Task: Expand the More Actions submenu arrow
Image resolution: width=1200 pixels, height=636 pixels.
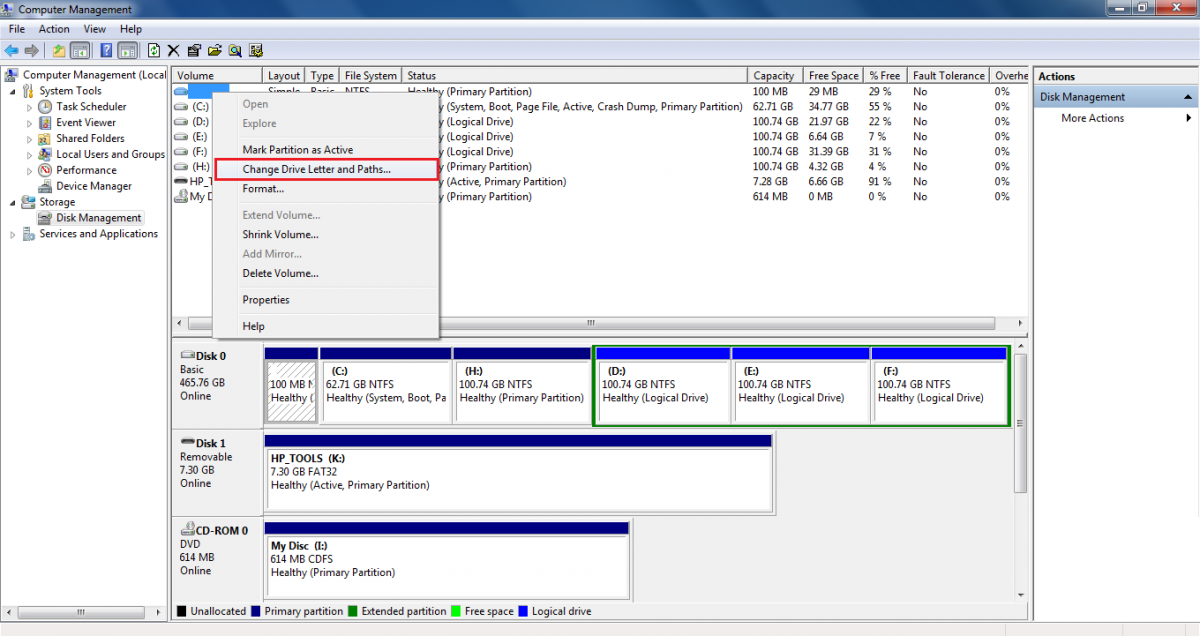Action: click(1188, 118)
